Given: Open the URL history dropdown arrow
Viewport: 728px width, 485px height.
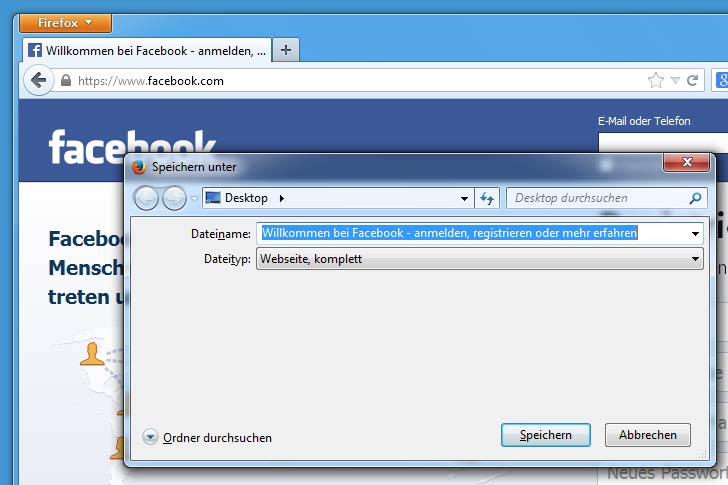Looking at the screenshot, I should 676,81.
